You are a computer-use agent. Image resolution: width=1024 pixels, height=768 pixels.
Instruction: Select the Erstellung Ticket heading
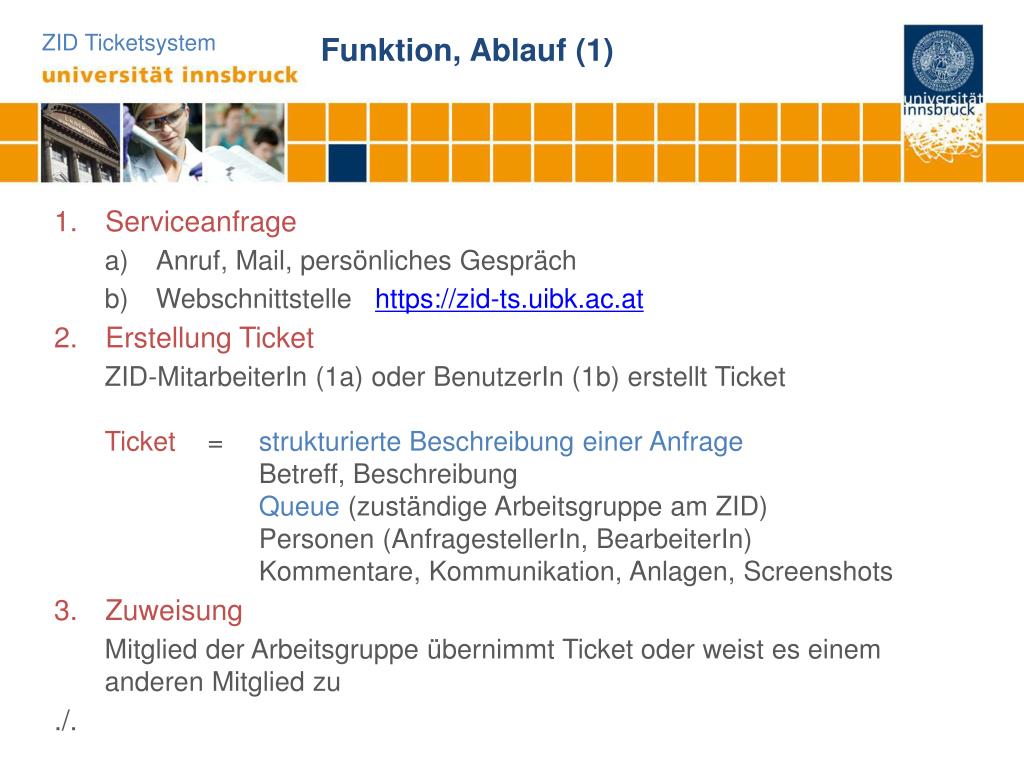tap(210, 338)
